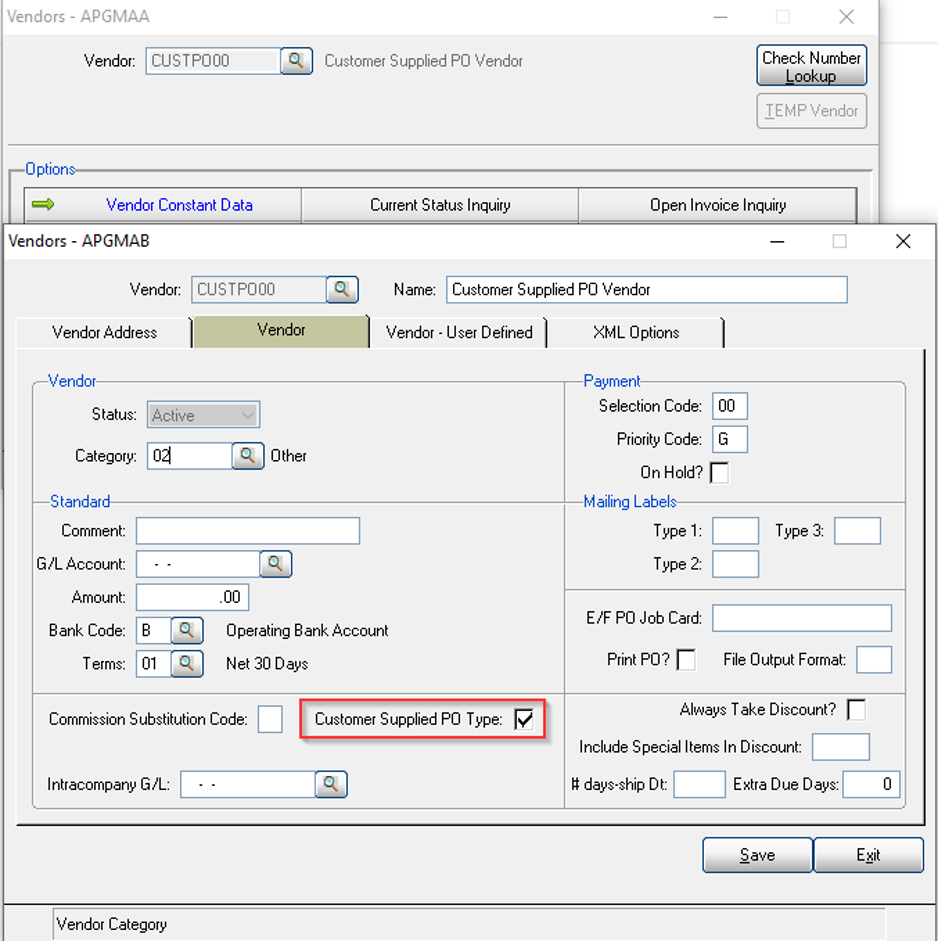Viewport: 938px width, 941px height.
Task: Click the TEMP Vendor button
Action: [811, 111]
